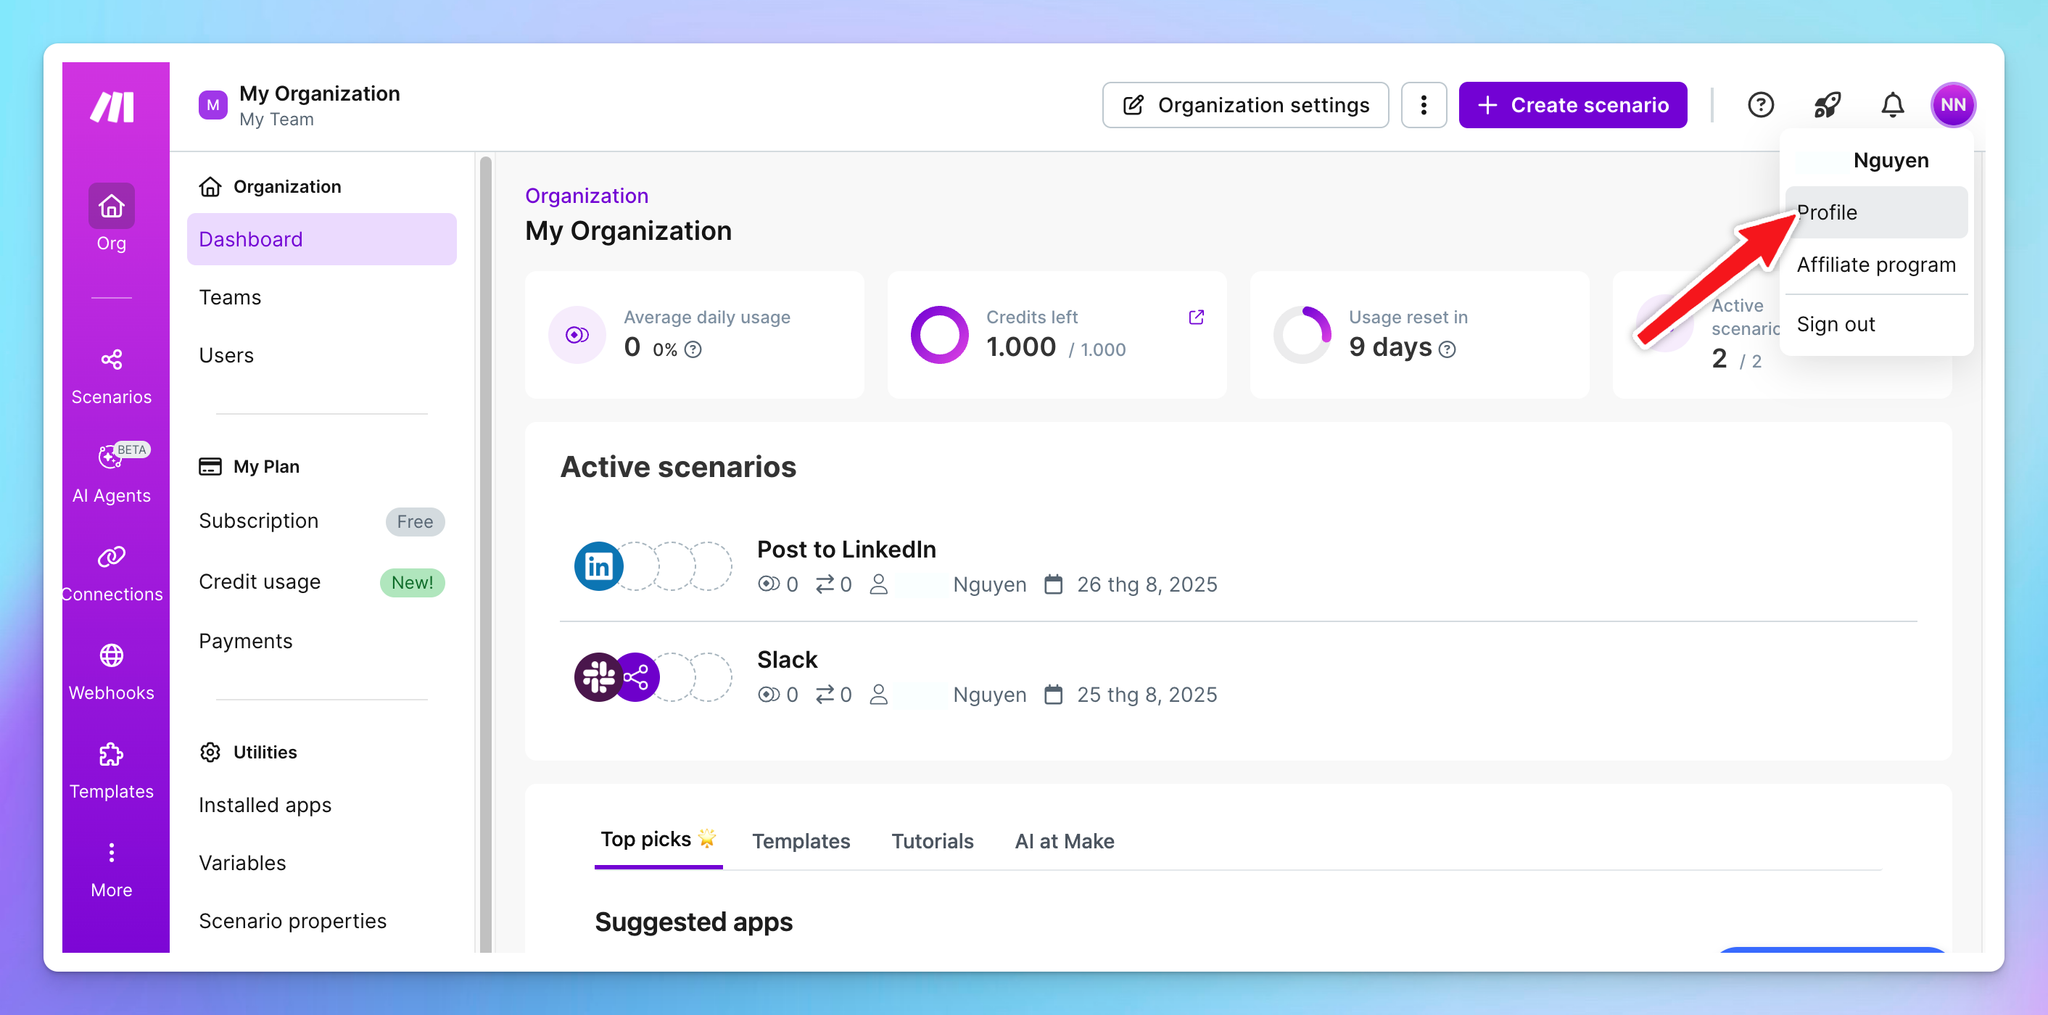This screenshot has height=1015, width=2048.
Task: Click the NN user avatar
Action: (x=1953, y=105)
